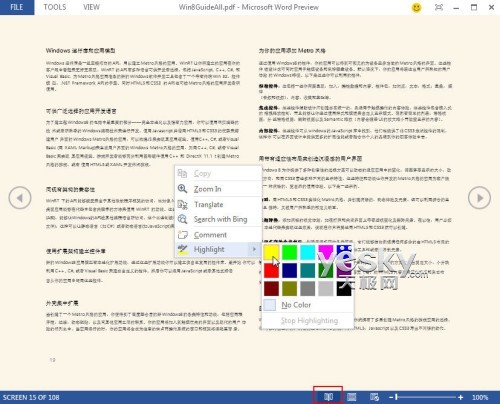Go to previous screen arrow
The height and width of the screenshot is (404, 500).
click(x=20, y=198)
